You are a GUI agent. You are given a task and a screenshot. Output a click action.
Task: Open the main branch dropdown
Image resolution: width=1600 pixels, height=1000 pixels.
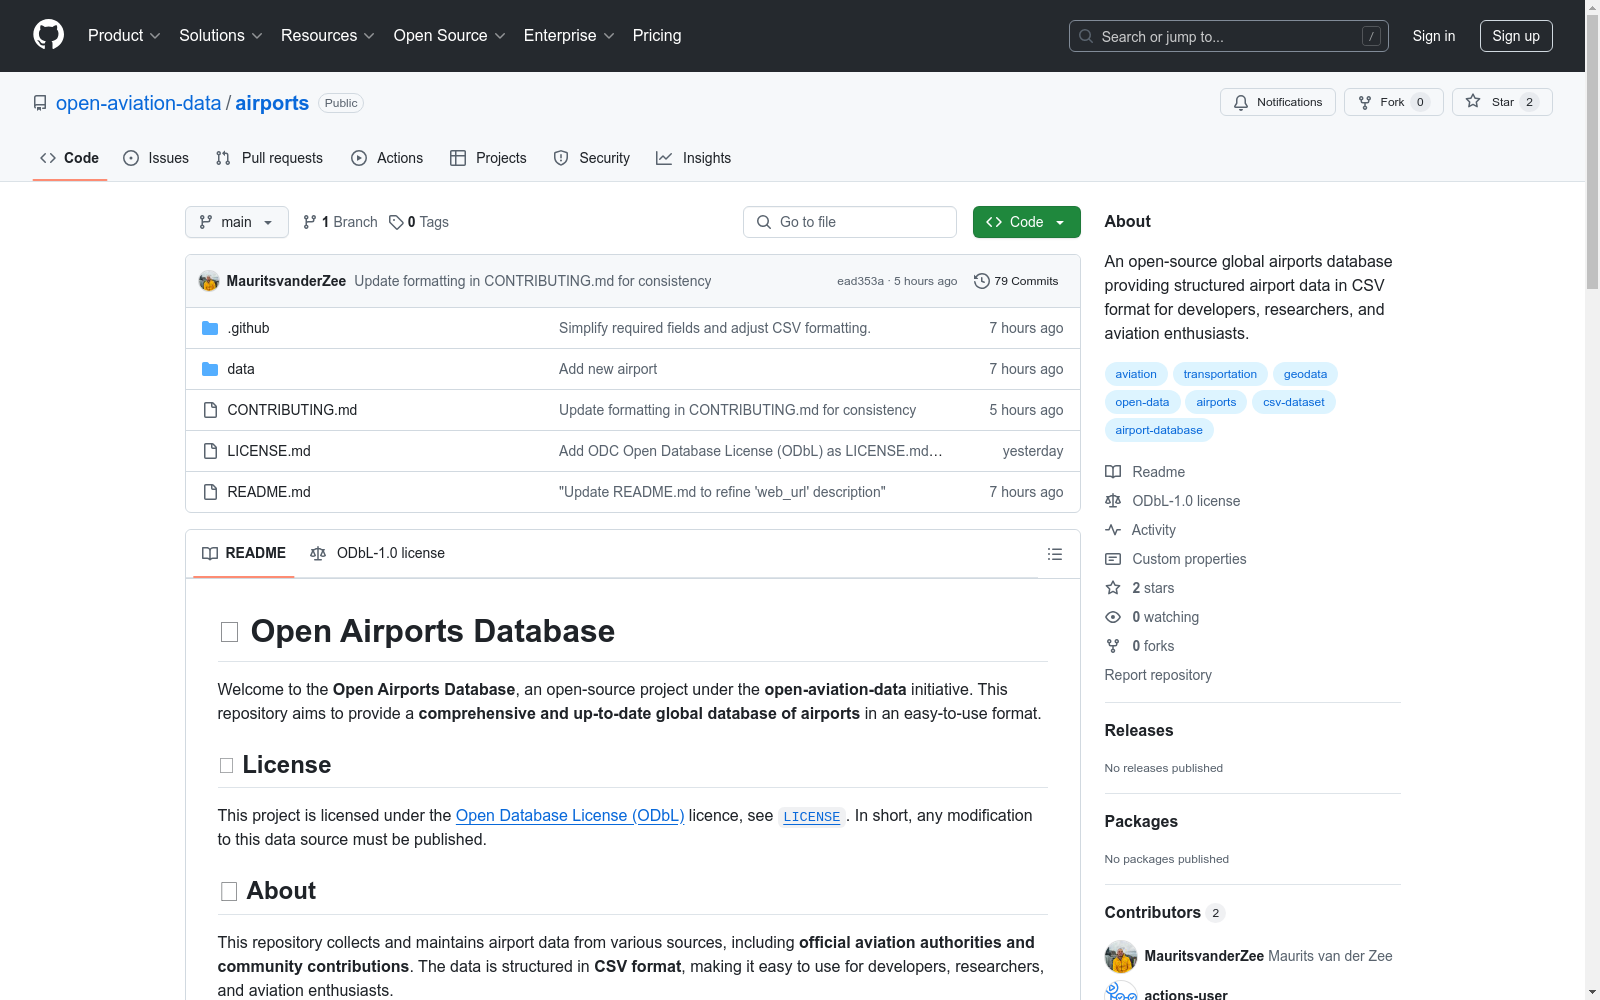236,222
